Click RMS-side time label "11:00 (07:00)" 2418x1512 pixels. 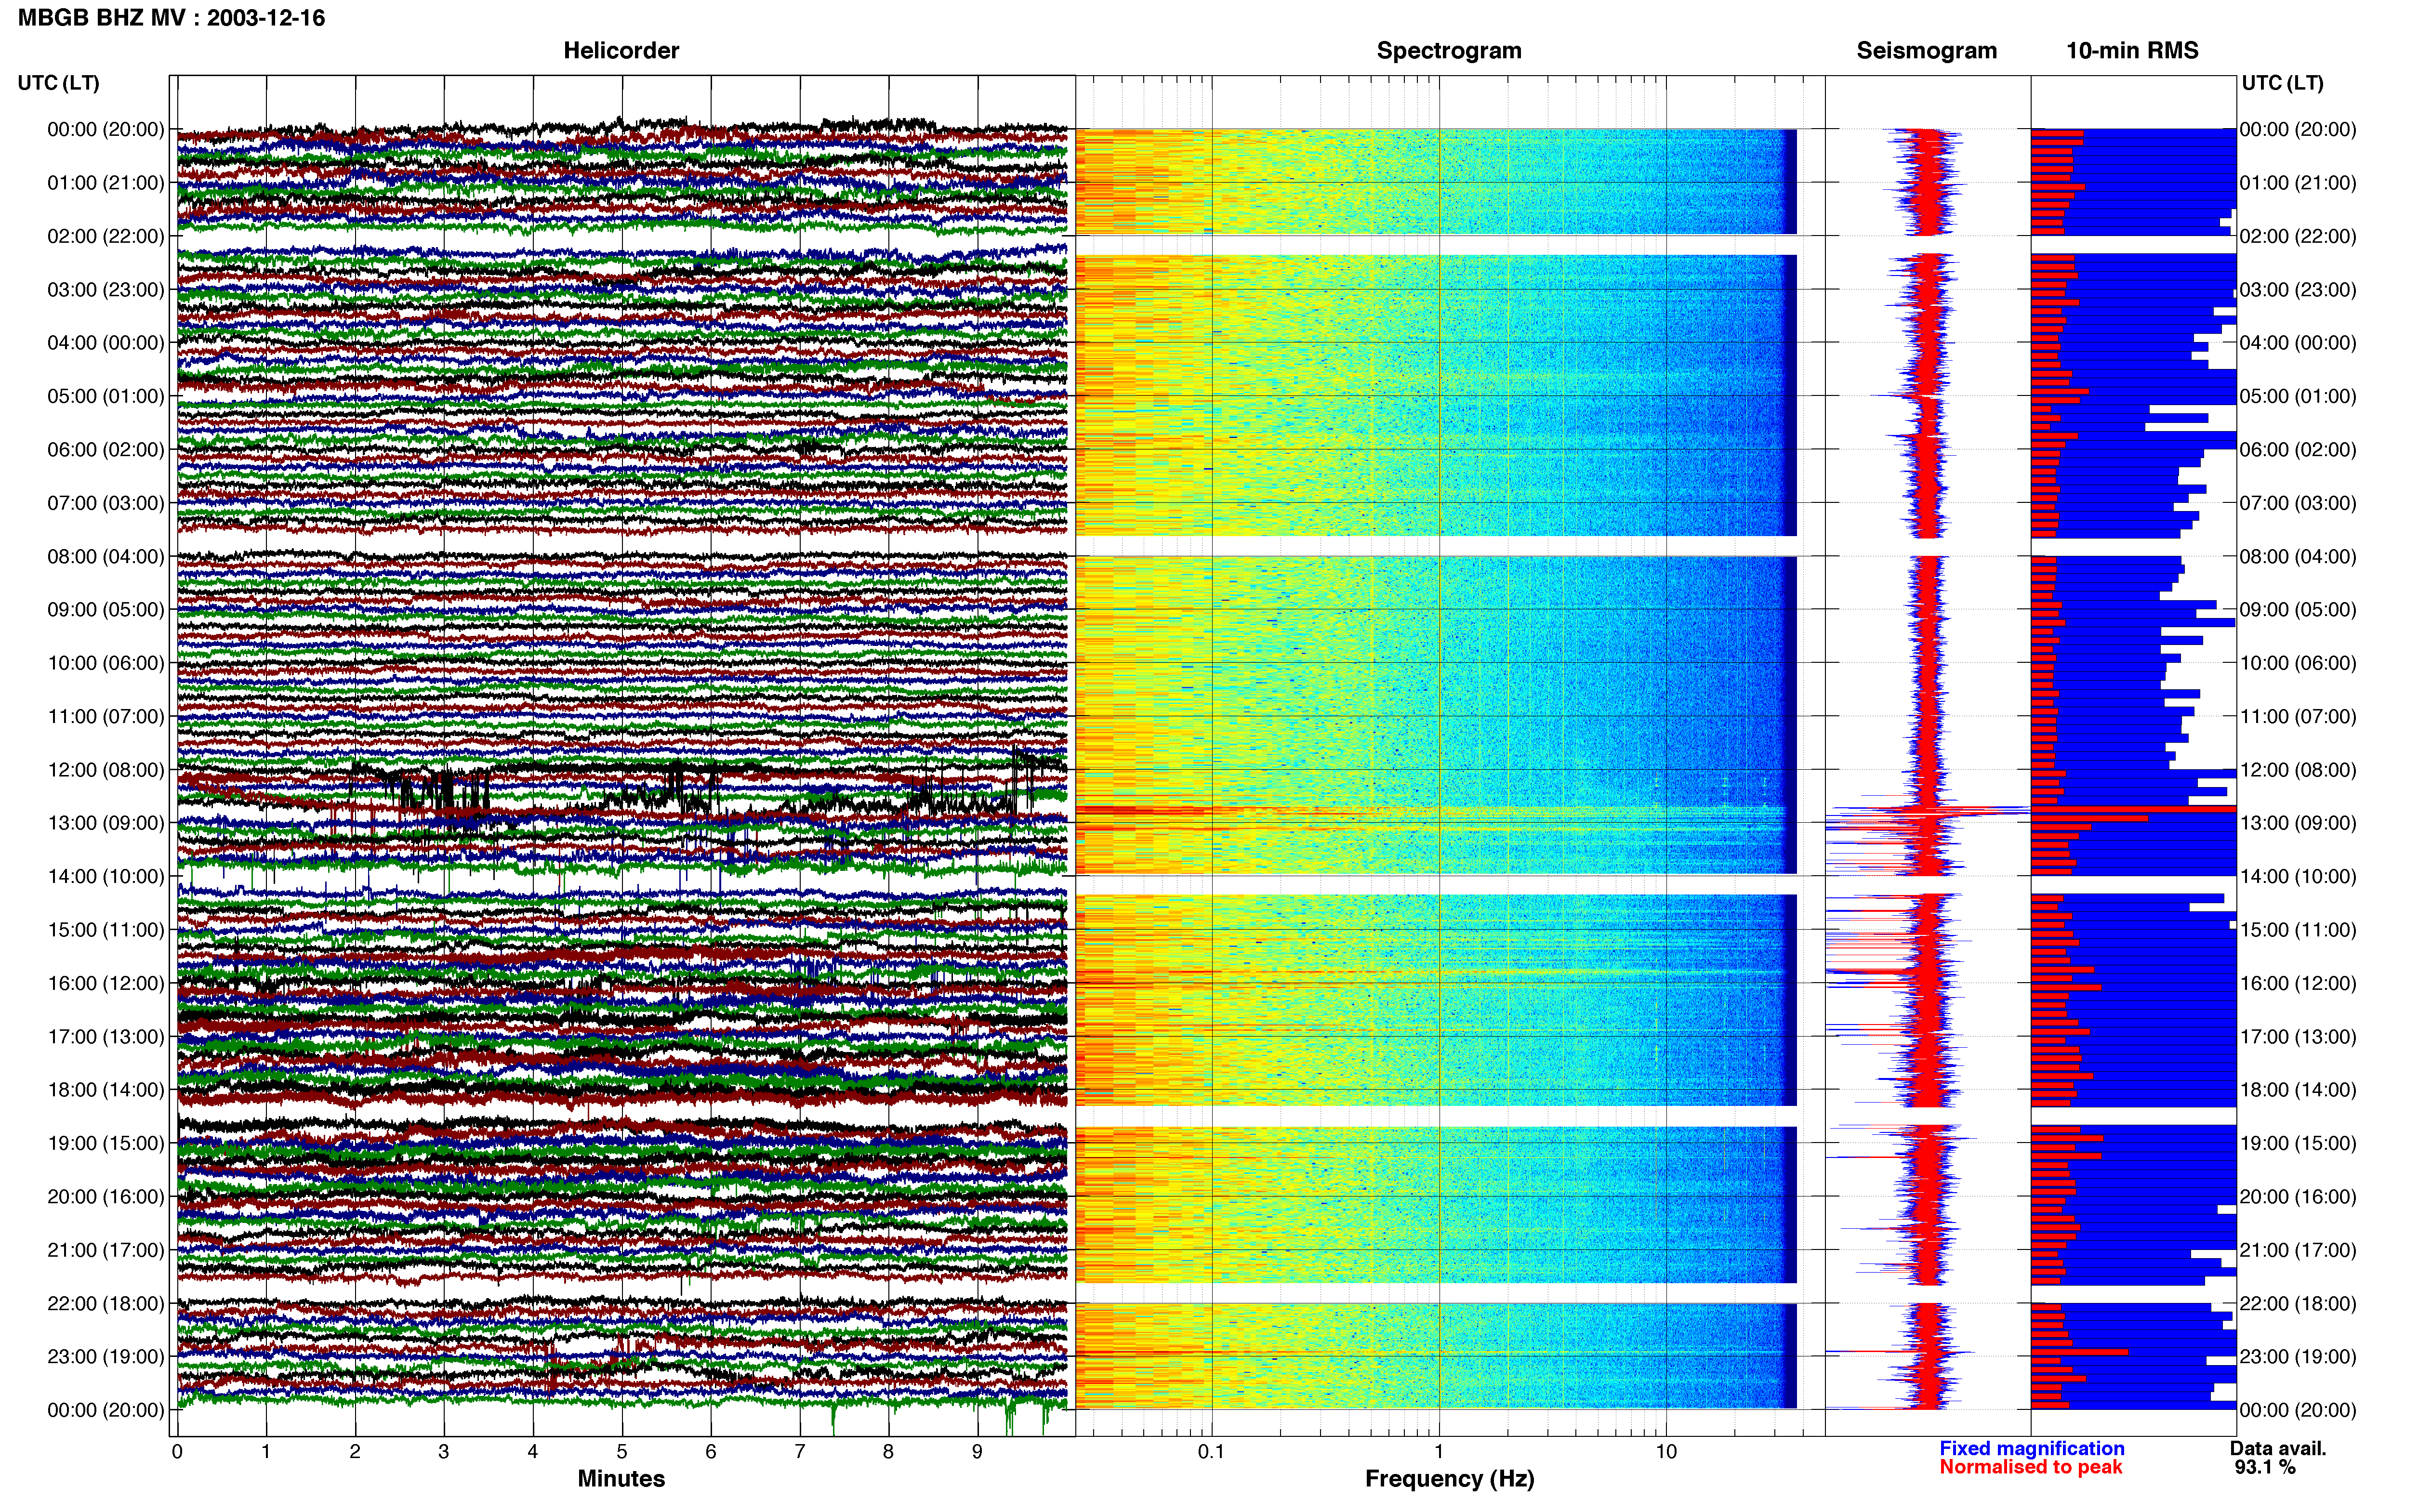(2298, 717)
